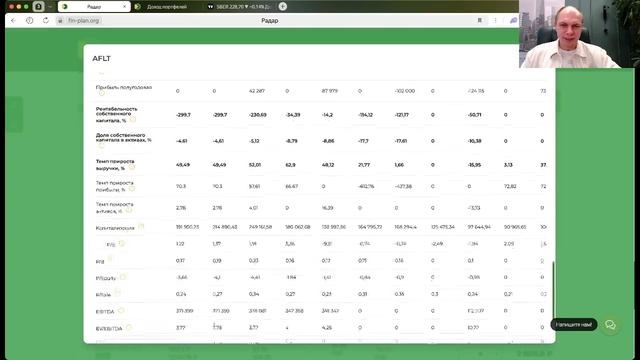The image size is (640, 360).
Task: Open the browser three-dots menu
Action: click(x=495, y=20)
